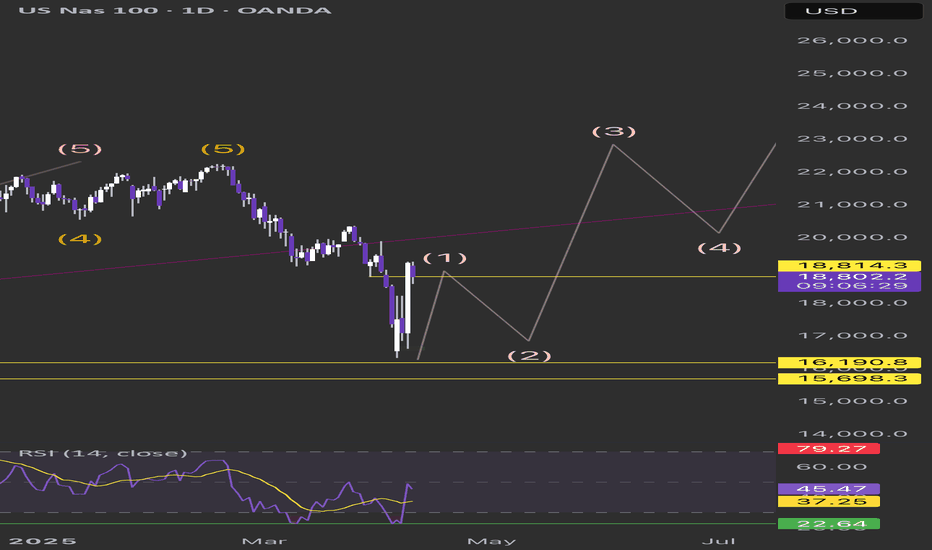The image size is (932, 550).
Task: Open the USD currency selector
Action: point(854,11)
